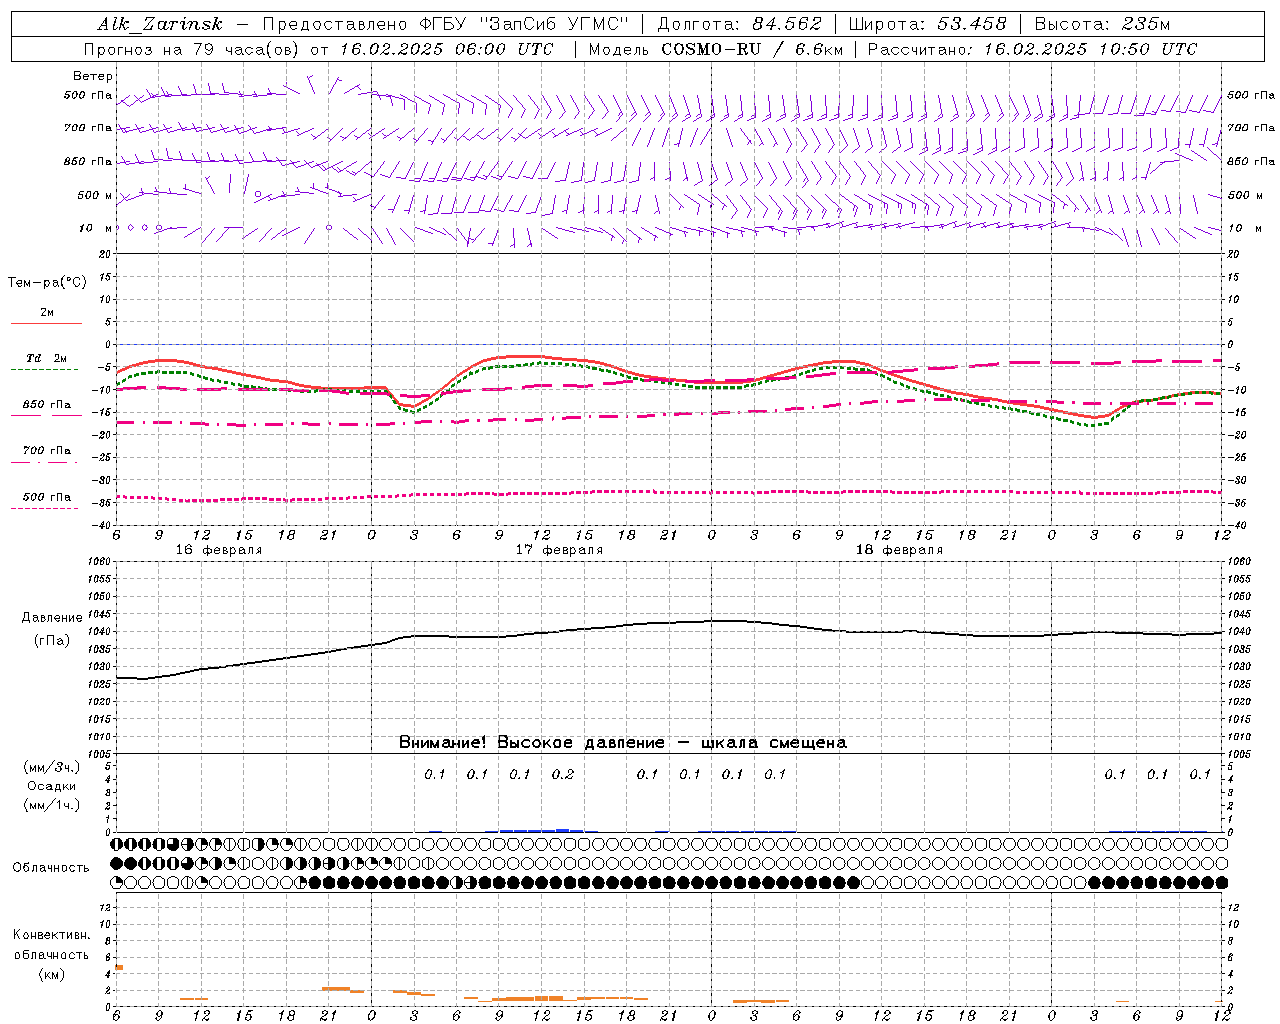Select the elevation text Высота: 235м
Viewport: 1280px width, 1024px height.
point(1102,24)
